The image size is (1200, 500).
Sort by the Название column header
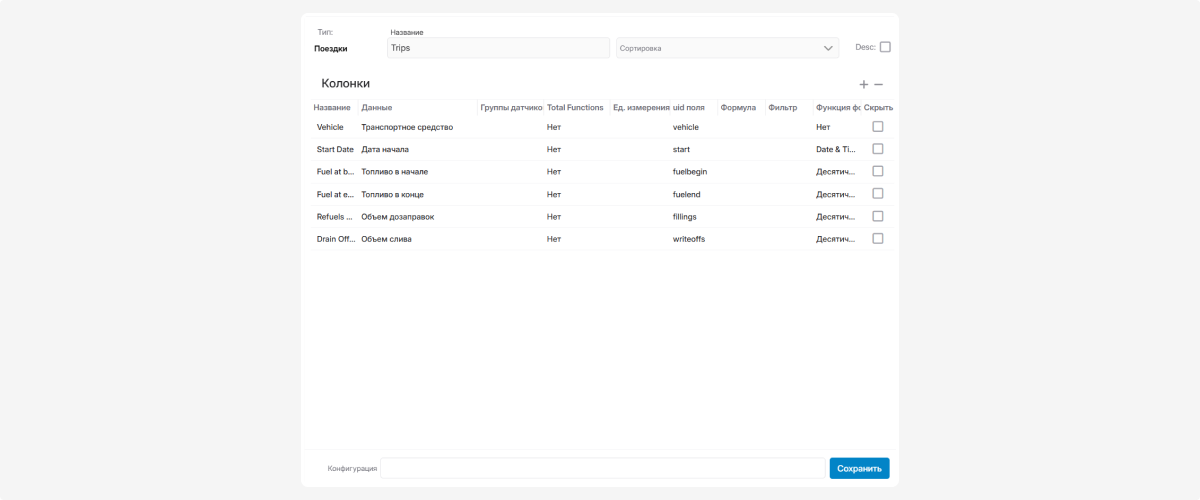332,107
